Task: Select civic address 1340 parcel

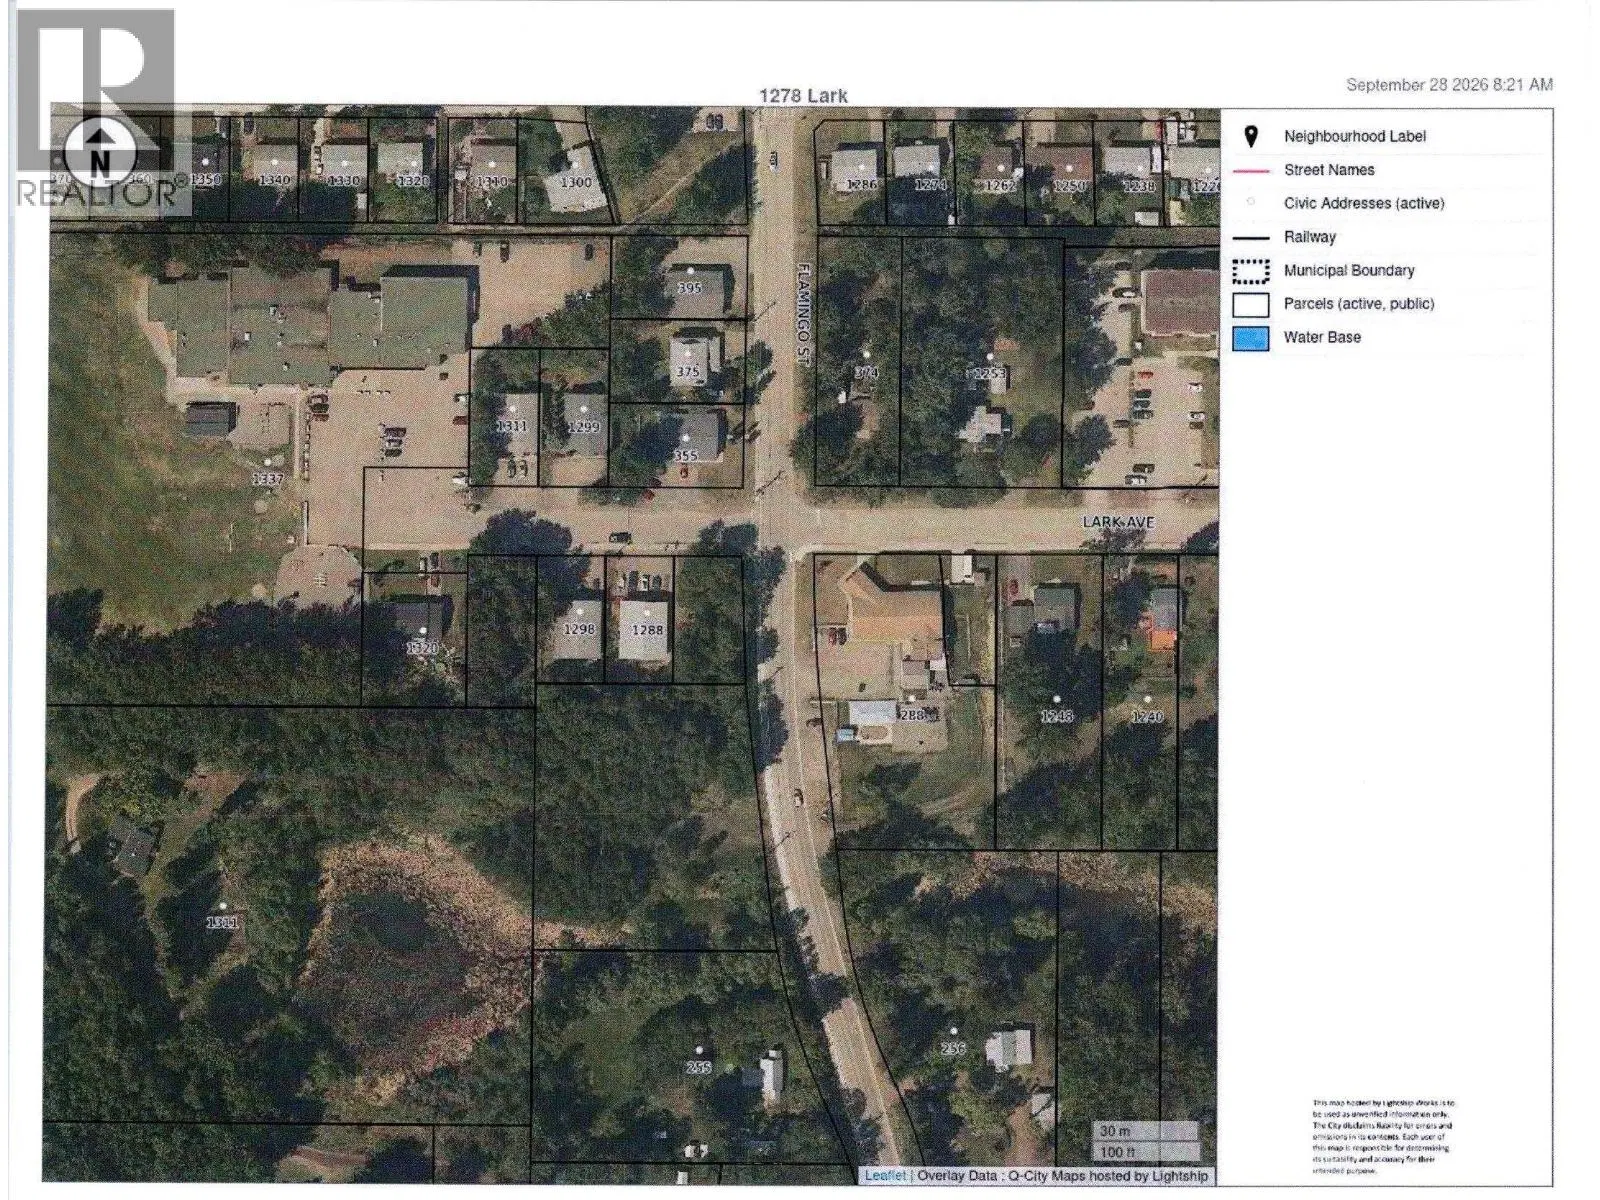Action: click(274, 180)
